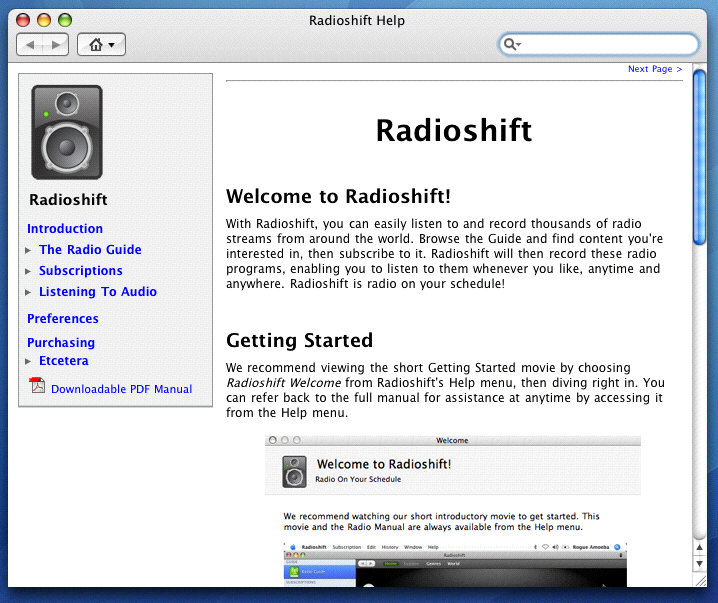This screenshot has width=718, height=603.
Task: Click the Welcome window screenshot image
Action: pos(452,511)
